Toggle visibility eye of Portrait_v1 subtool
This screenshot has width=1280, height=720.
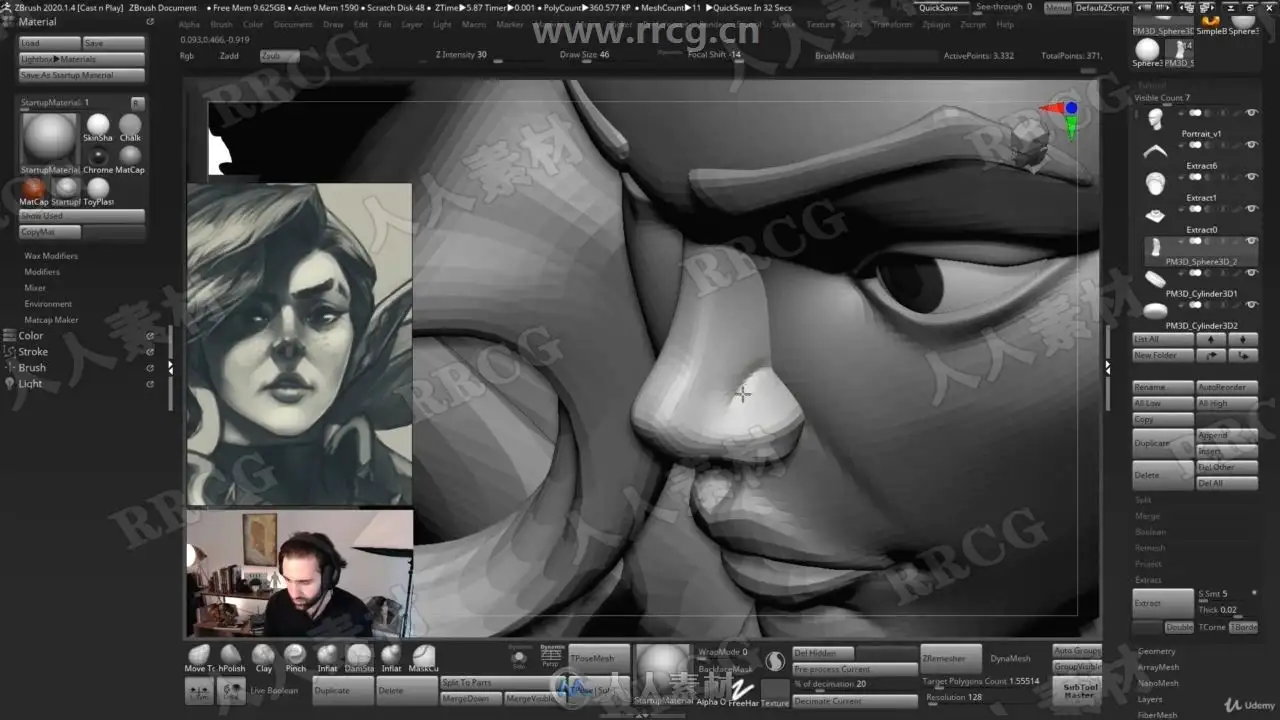click(x=1251, y=113)
